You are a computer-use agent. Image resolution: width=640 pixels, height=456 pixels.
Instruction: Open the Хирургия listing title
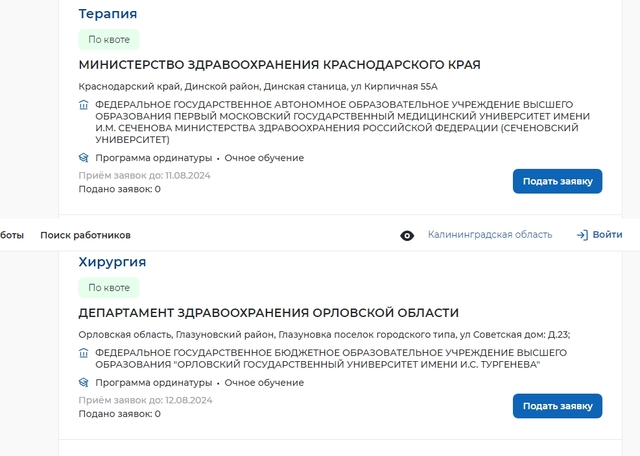click(112, 262)
